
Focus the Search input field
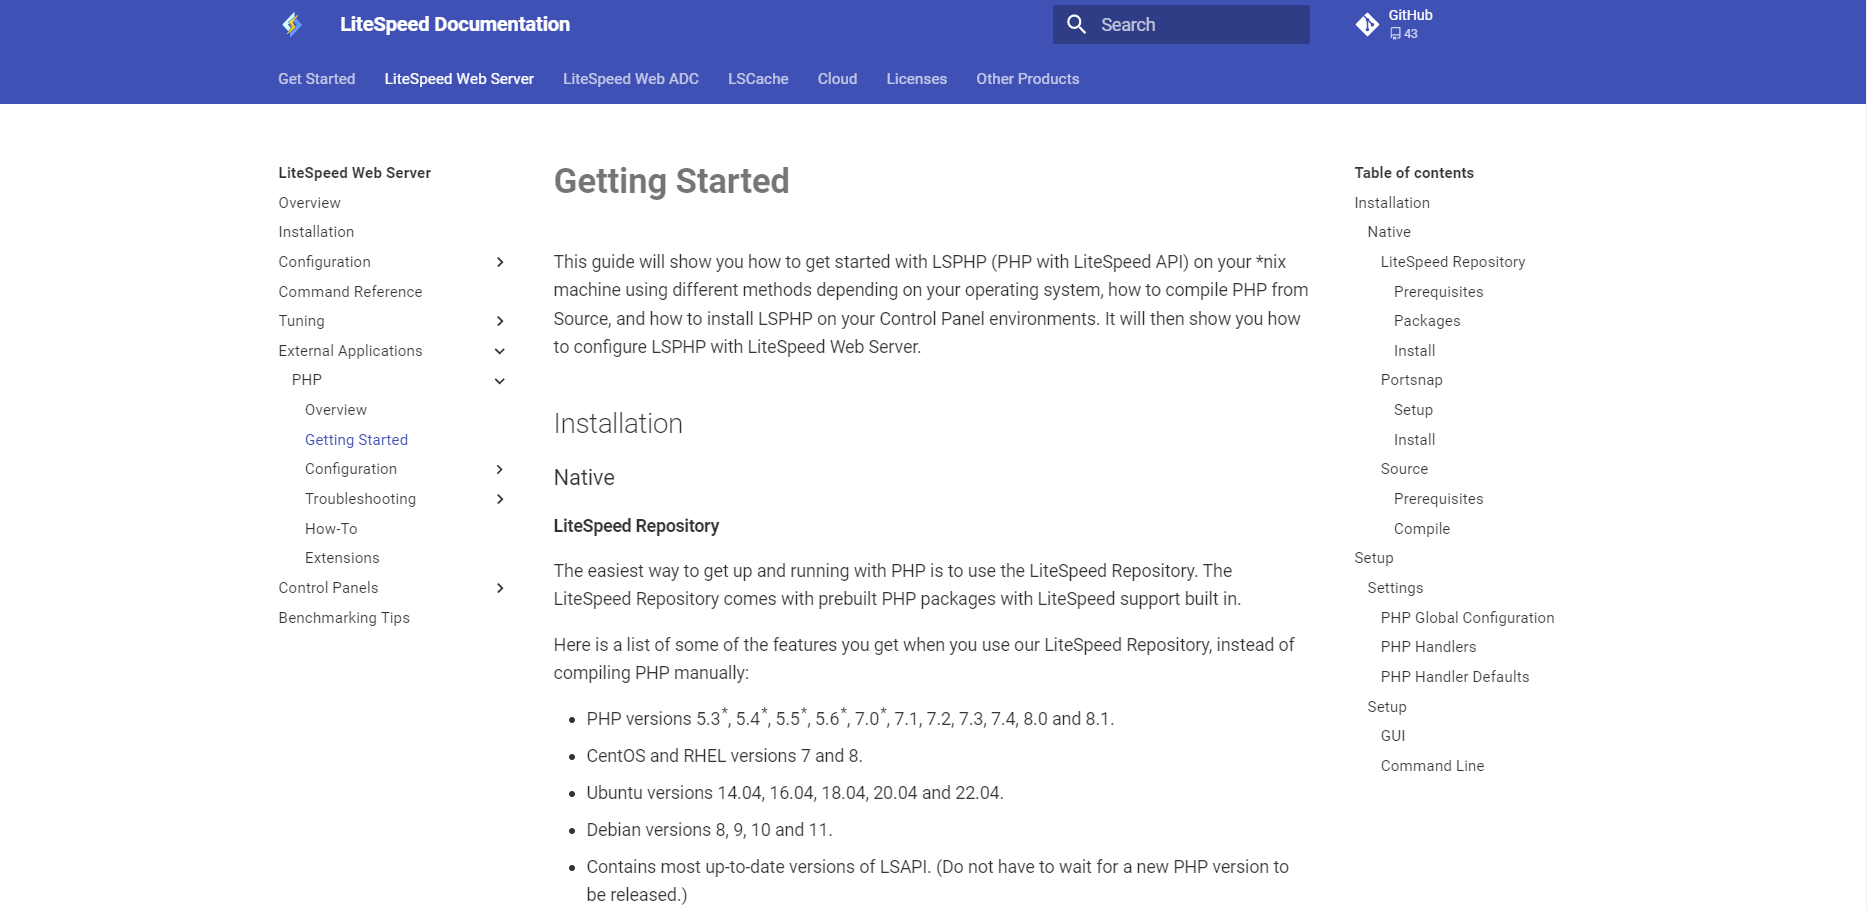pos(1181,24)
